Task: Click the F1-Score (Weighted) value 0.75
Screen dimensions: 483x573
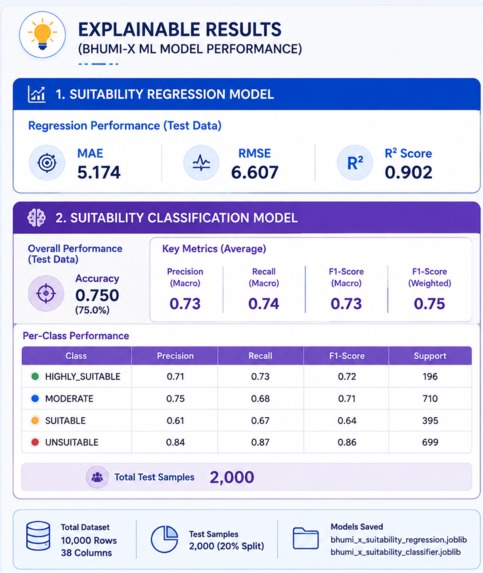Action: click(429, 304)
